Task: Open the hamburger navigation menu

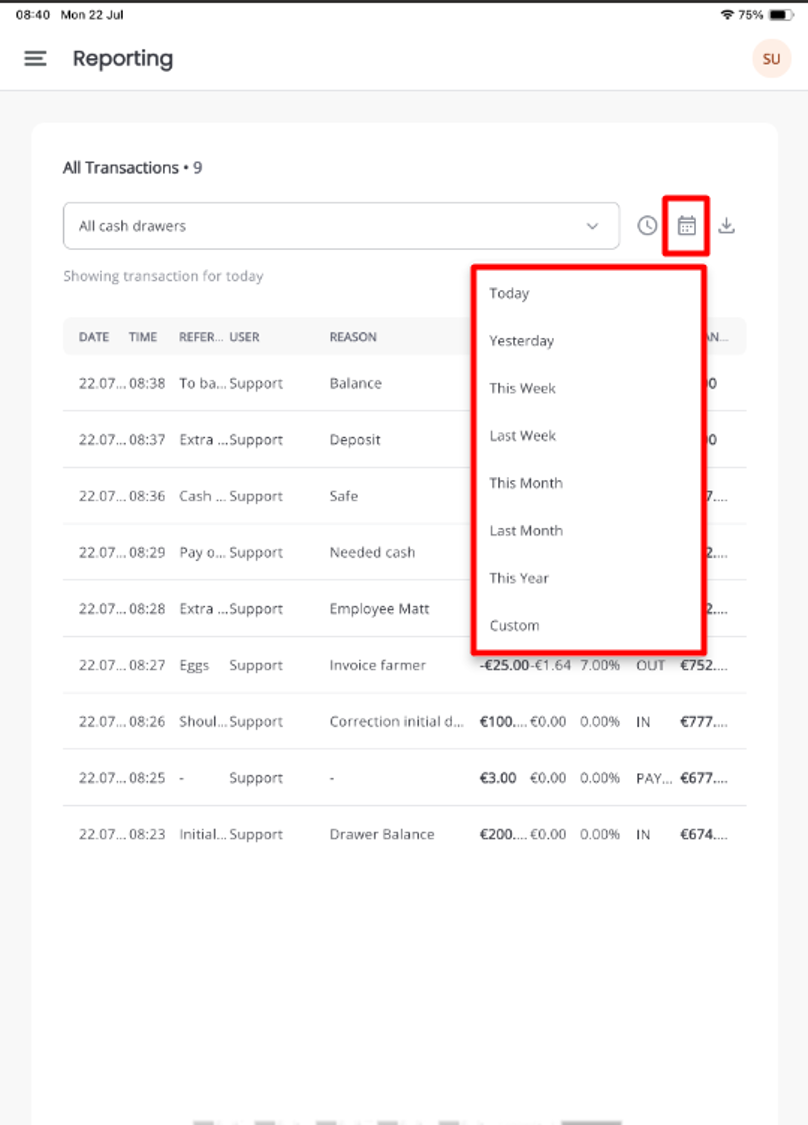Action: tap(35, 59)
